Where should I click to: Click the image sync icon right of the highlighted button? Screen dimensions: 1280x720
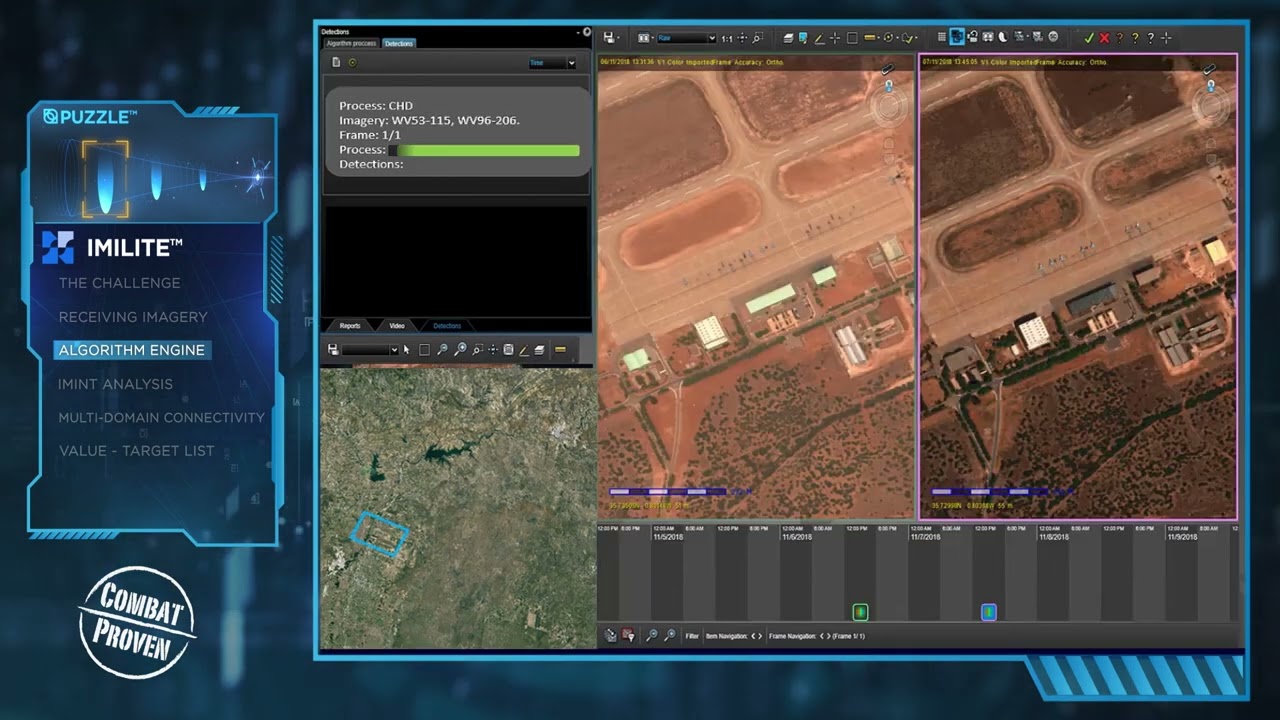pyautogui.click(x=972, y=37)
